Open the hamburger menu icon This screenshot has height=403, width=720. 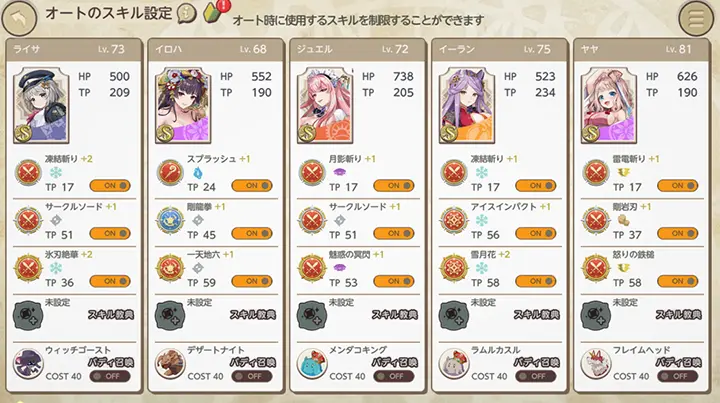(x=696, y=19)
